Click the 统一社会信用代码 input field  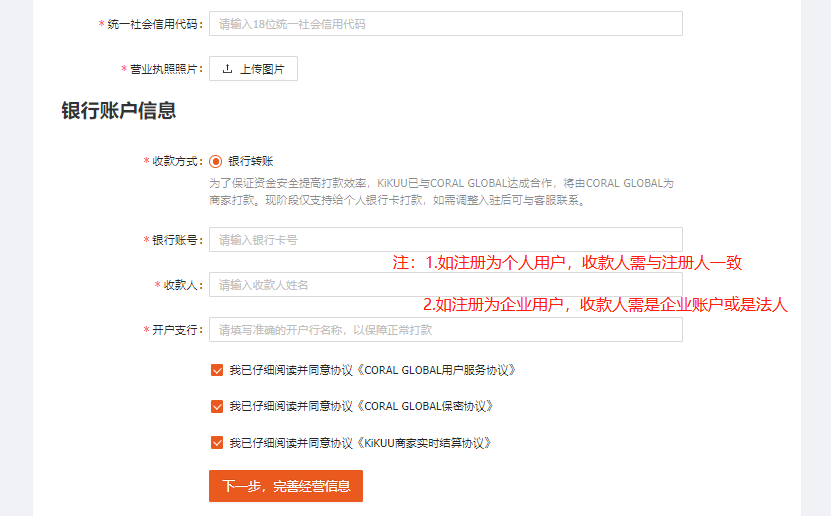click(446, 24)
